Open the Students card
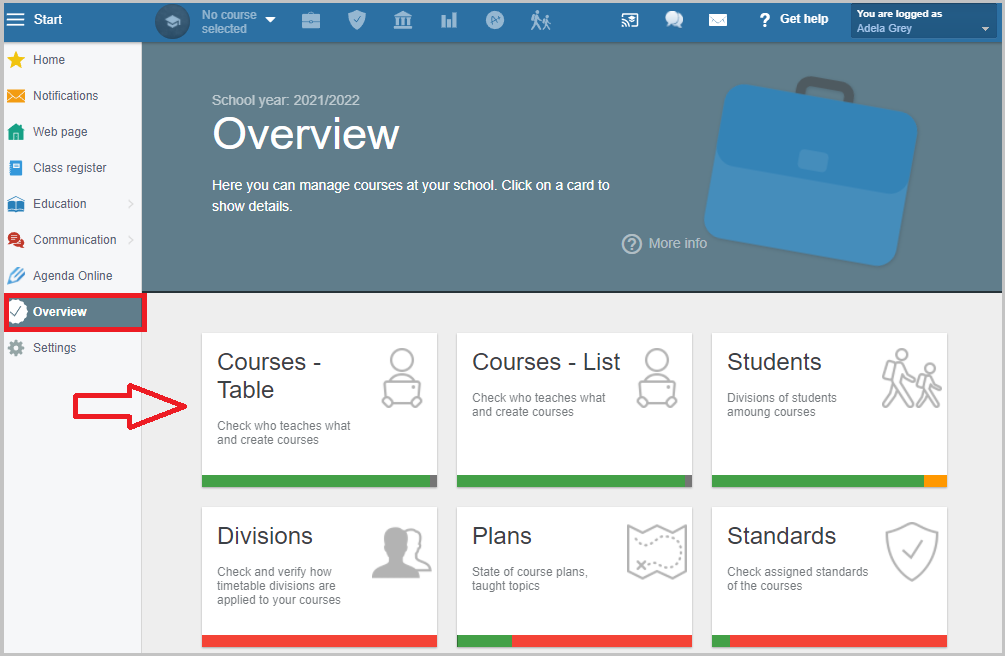 click(x=829, y=410)
